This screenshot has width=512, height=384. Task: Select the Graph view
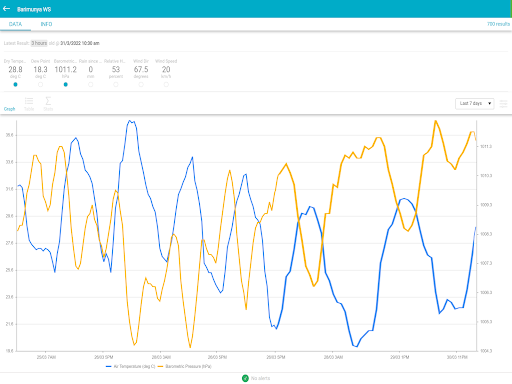click(x=10, y=109)
